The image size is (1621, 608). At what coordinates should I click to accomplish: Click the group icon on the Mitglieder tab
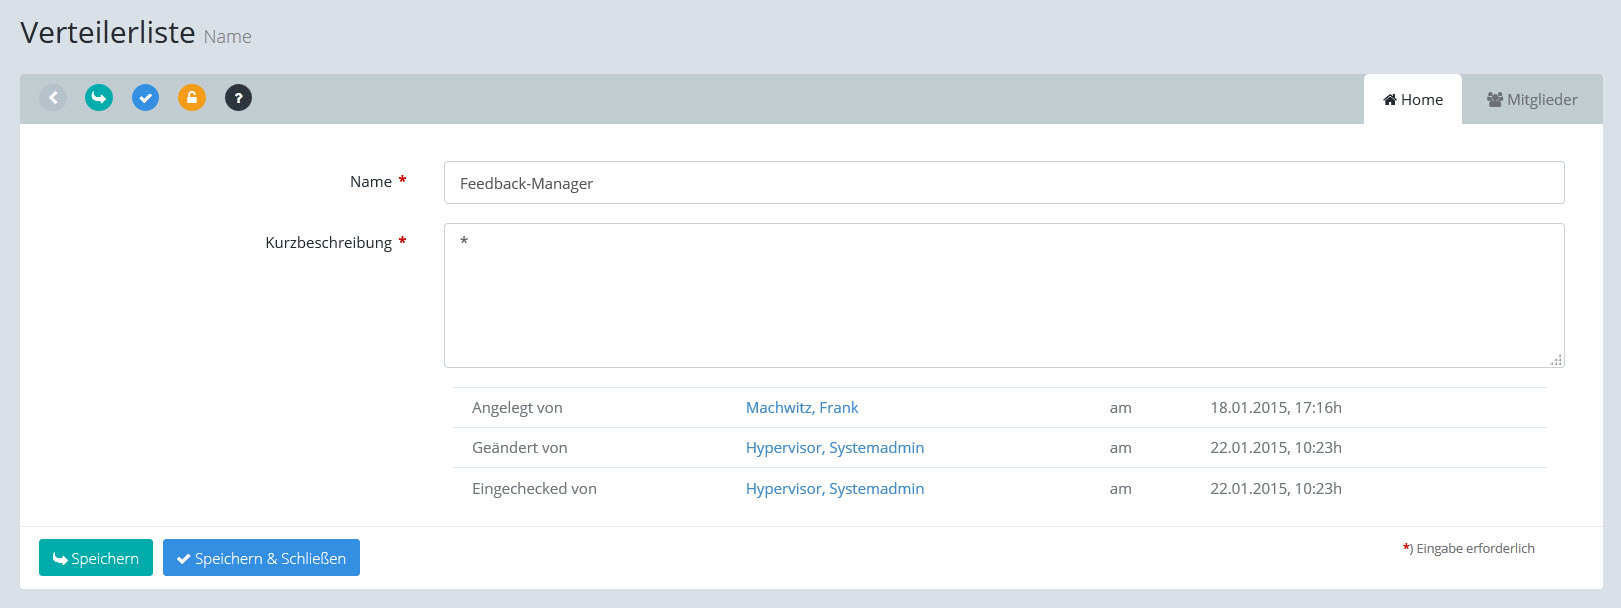[1495, 100]
